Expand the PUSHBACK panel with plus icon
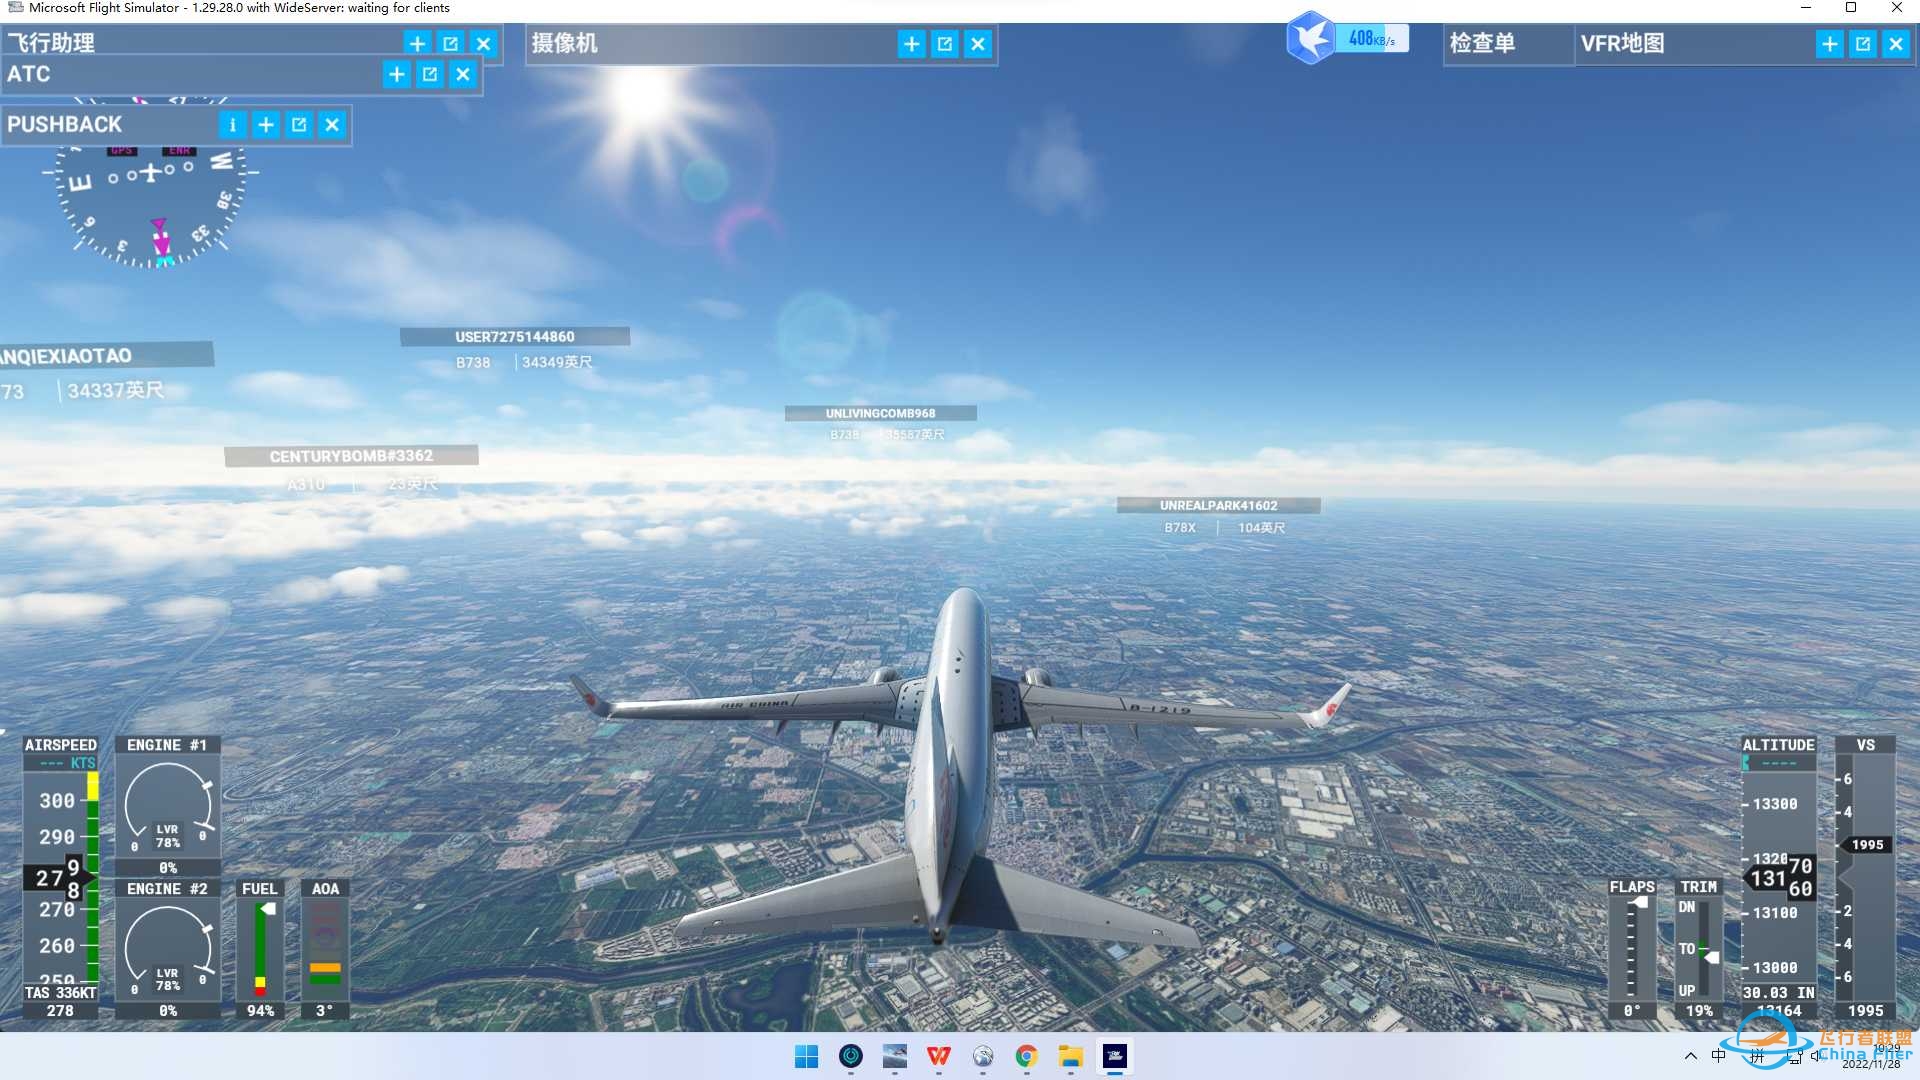 coord(266,125)
